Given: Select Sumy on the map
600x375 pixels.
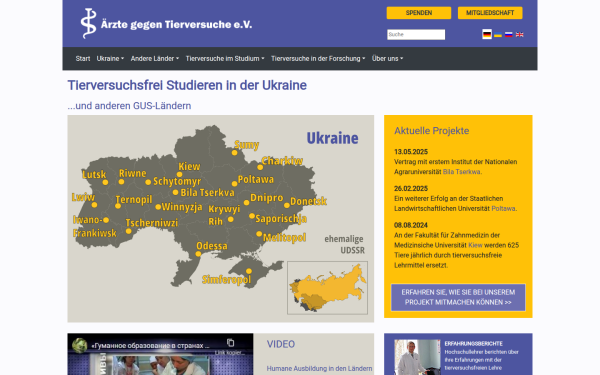Looking at the screenshot, I should [246, 145].
